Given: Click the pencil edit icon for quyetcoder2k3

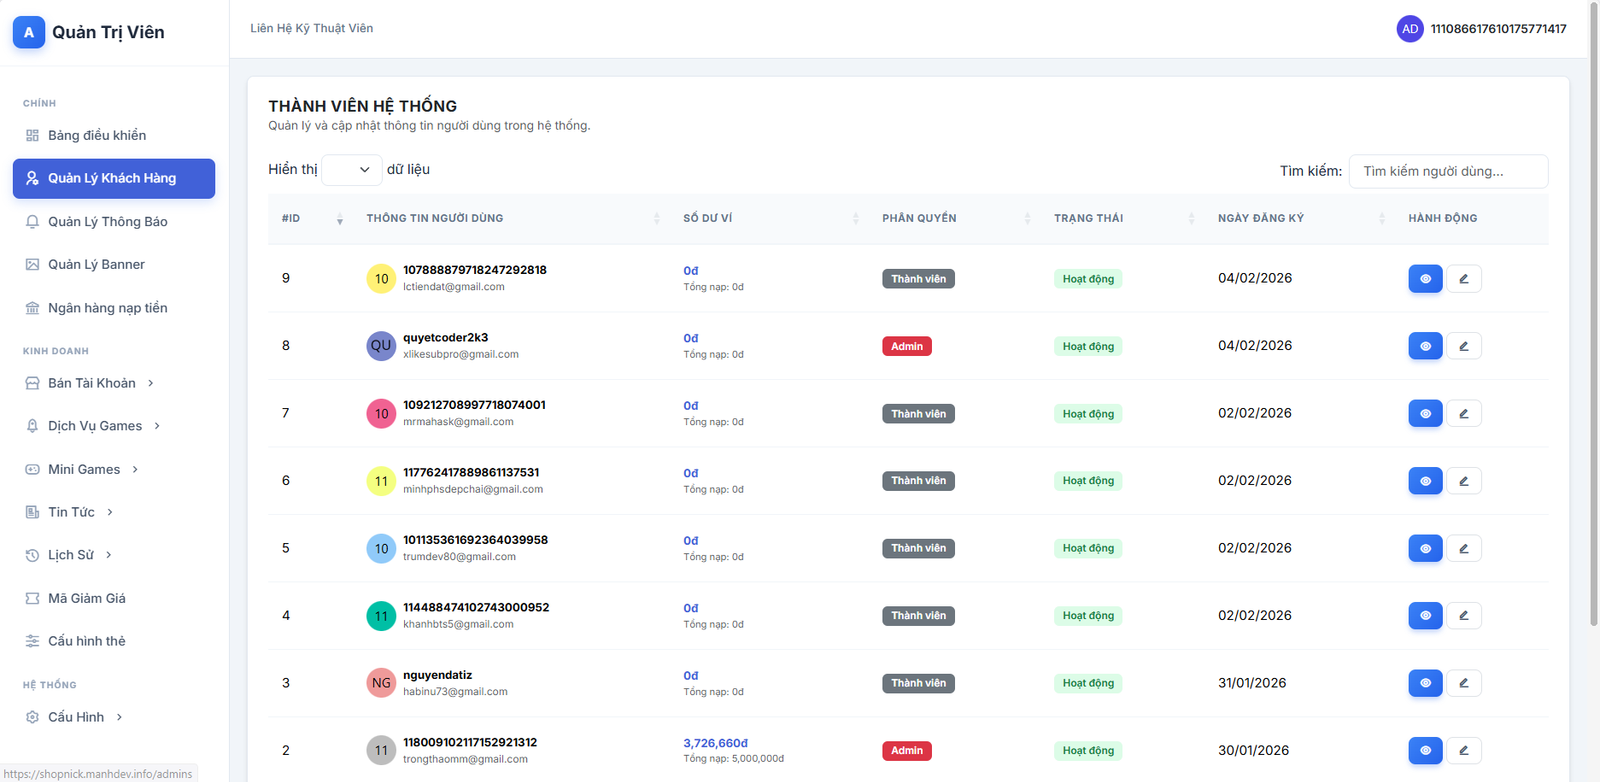Looking at the screenshot, I should coord(1463,346).
